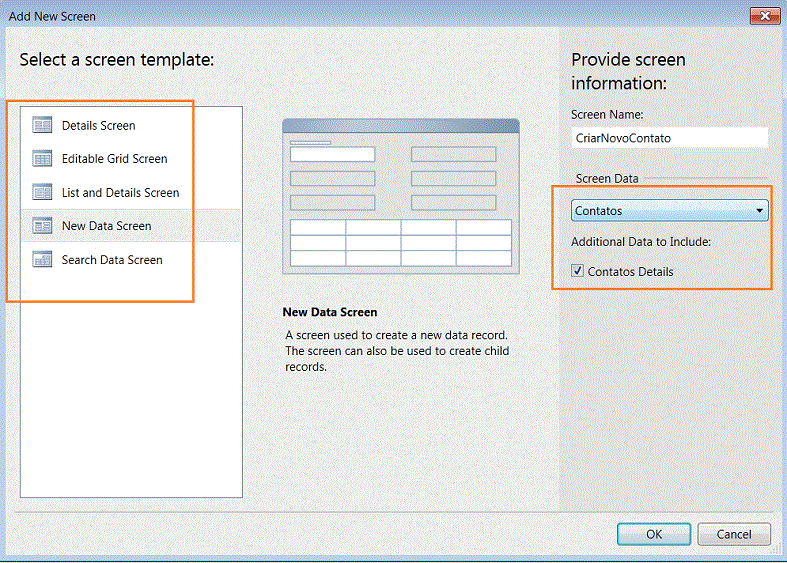Click the template preview image
This screenshot has height=563, width=787.
tap(401, 196)
